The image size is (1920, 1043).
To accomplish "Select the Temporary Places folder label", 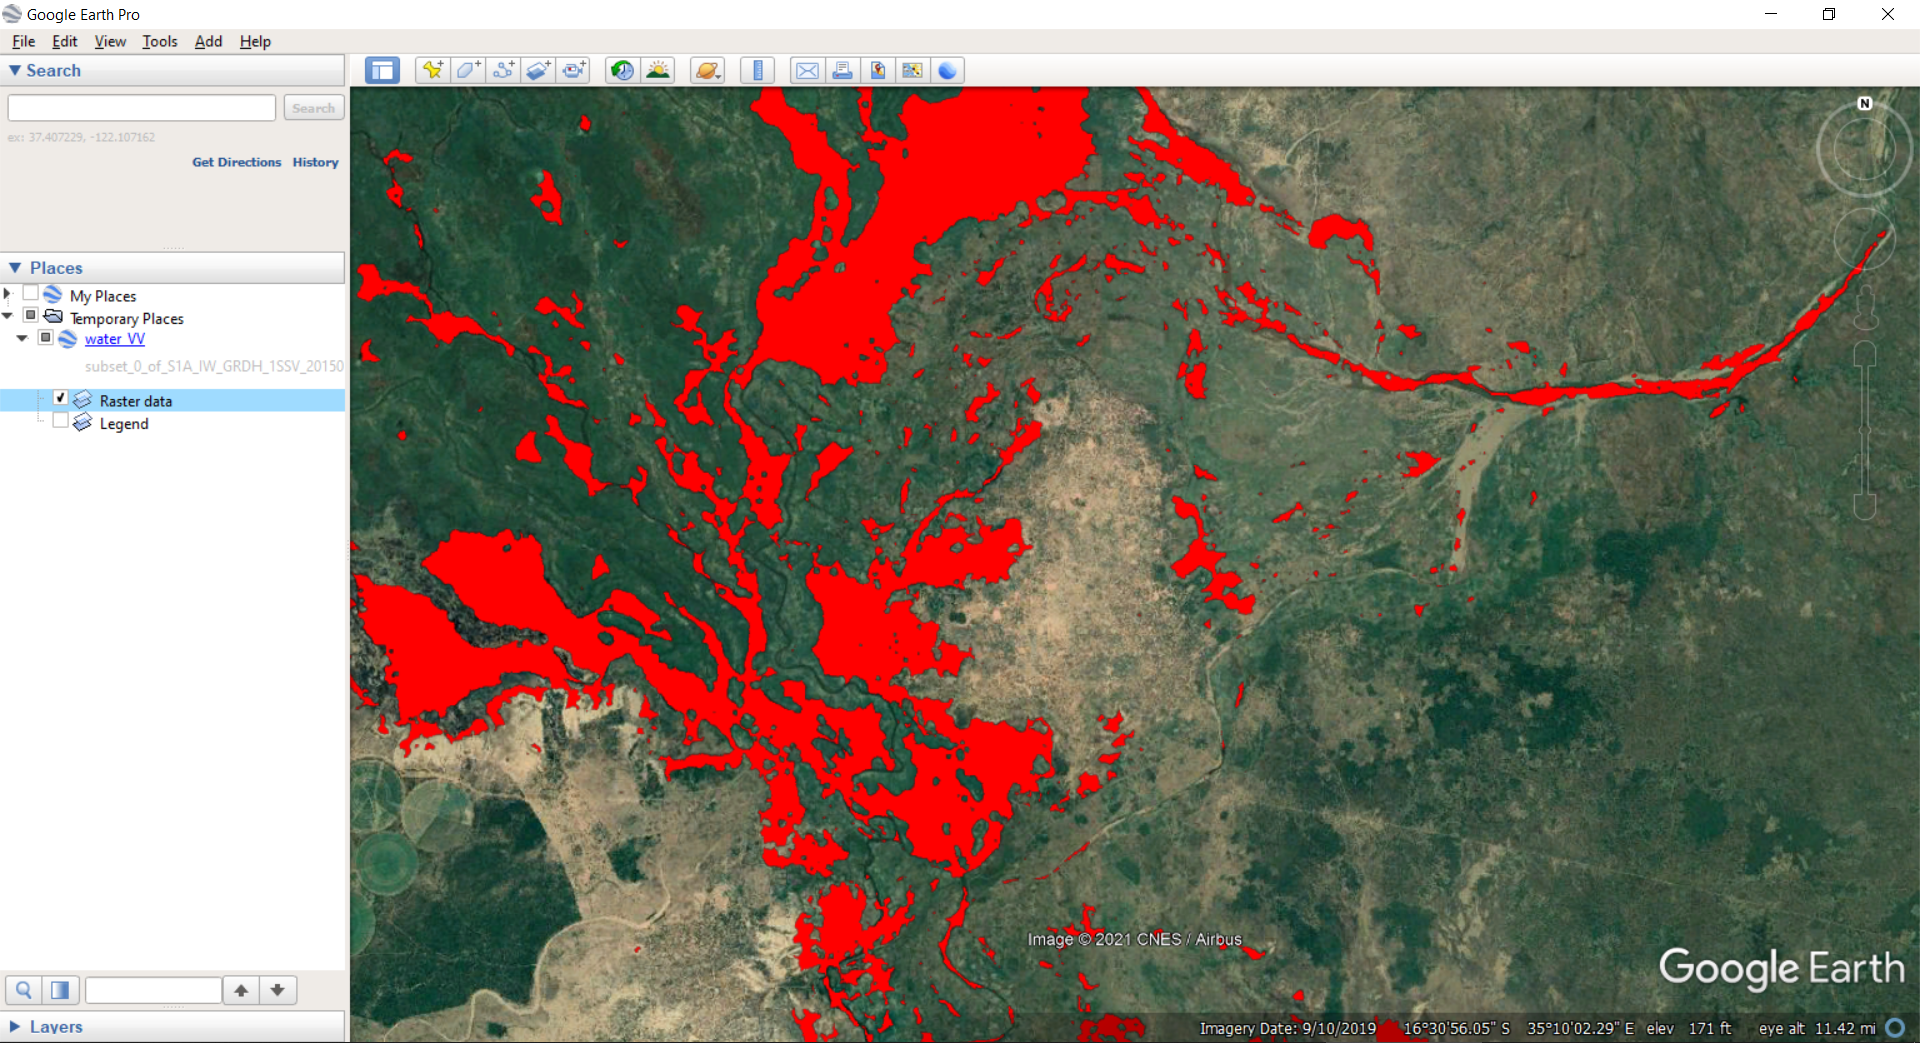I will coord(127,319).
